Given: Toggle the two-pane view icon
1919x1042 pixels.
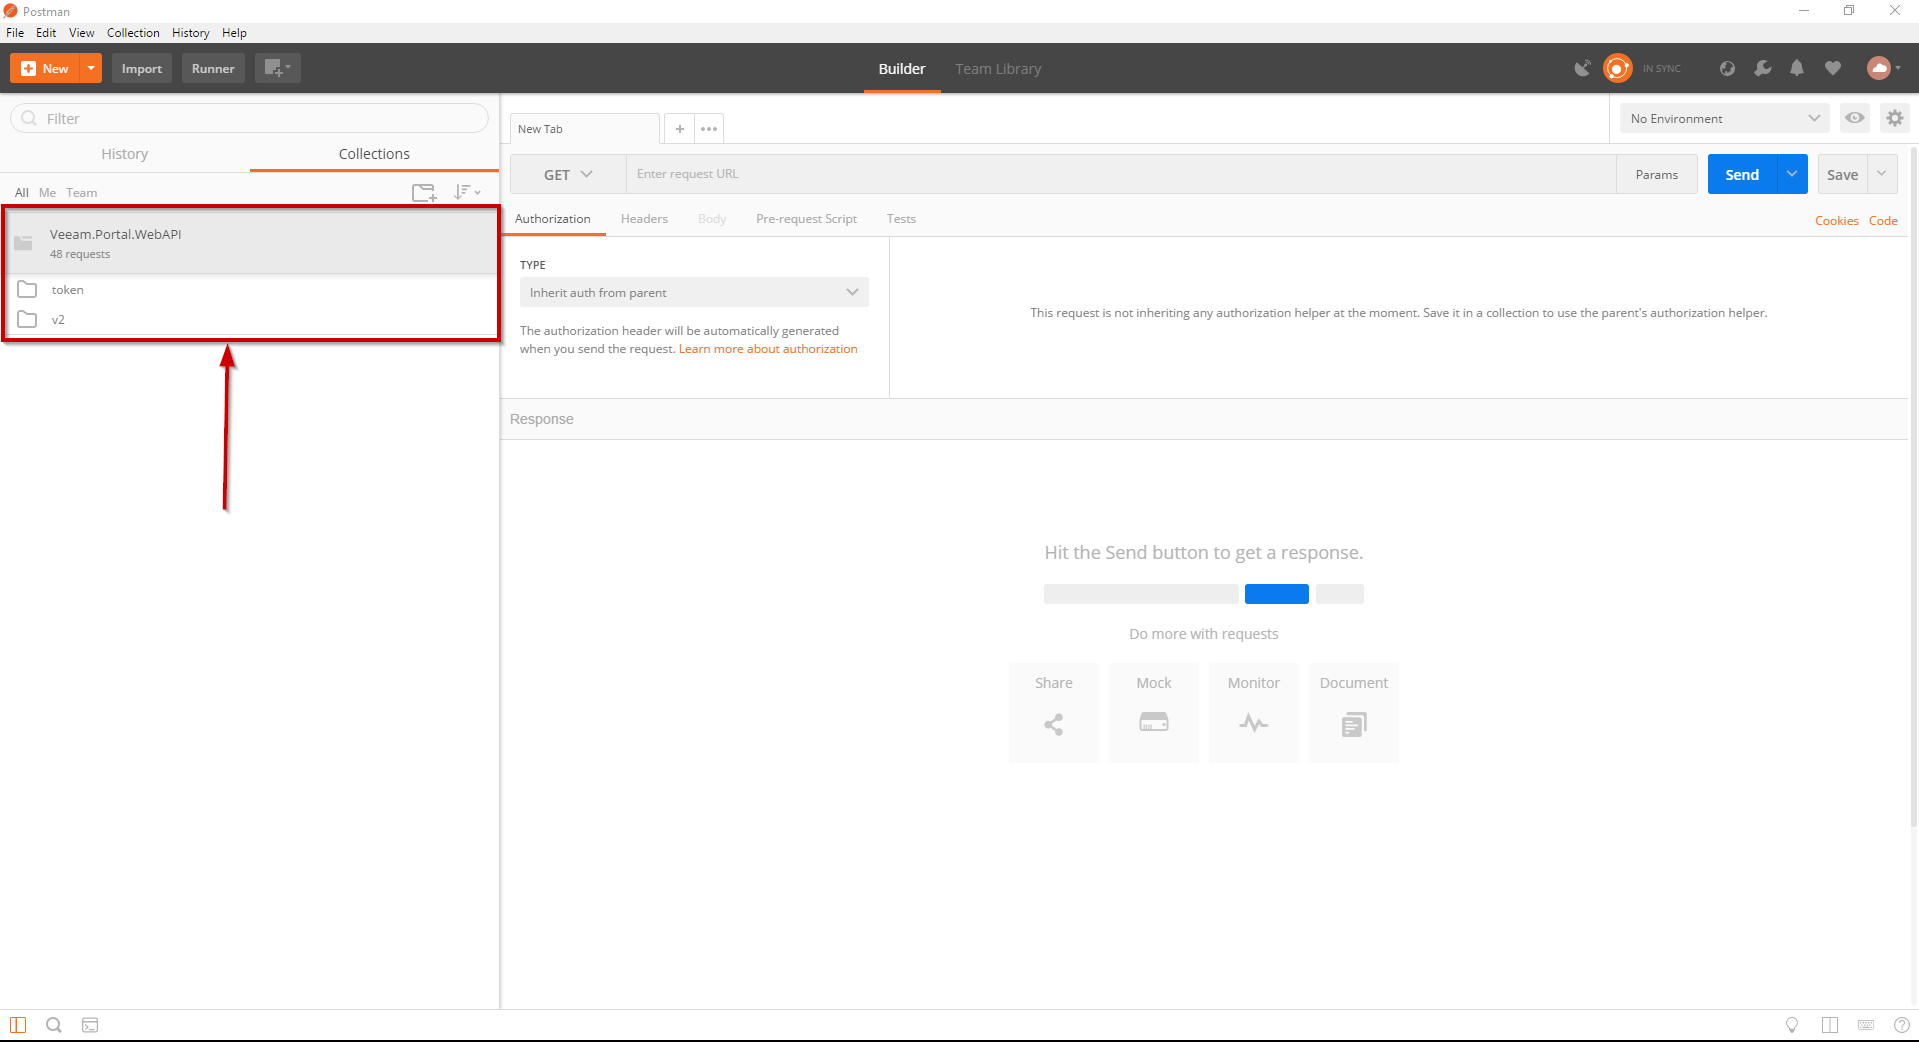Looking at the screenshot, I should pos(1830,1024).
